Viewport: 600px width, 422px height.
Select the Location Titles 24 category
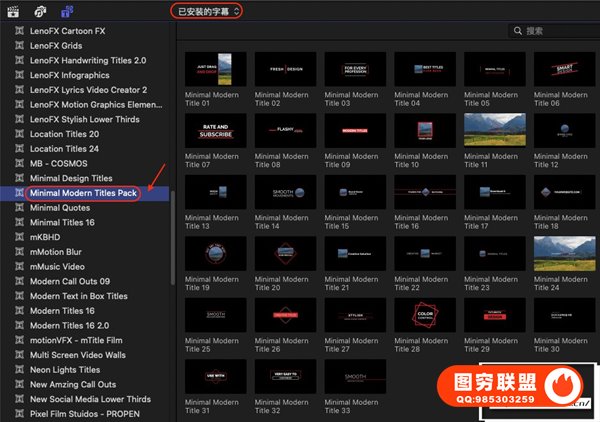pyautogui.click(x=64, y=149)
